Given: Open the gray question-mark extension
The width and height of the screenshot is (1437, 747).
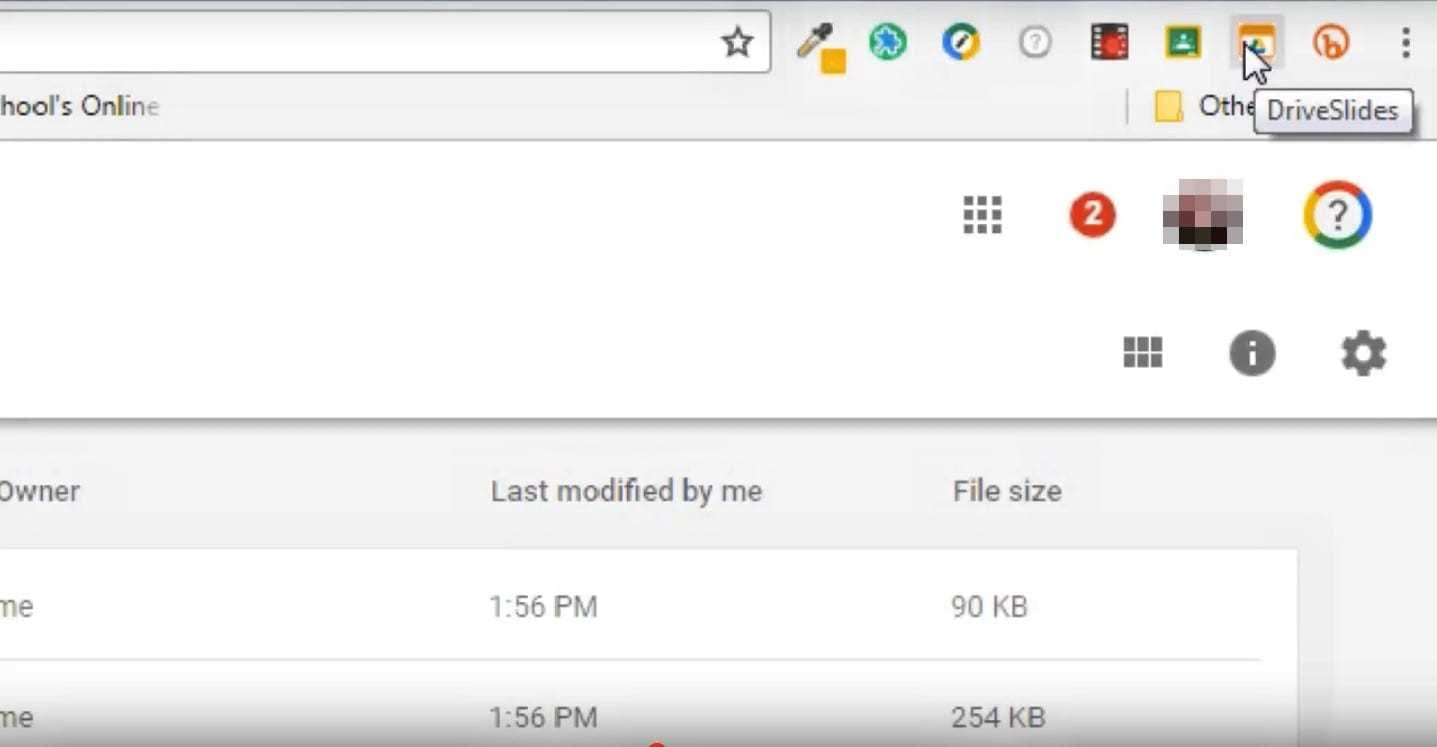Looking at the screenshot, I should pyautogui.click(x=1034, y=42).
